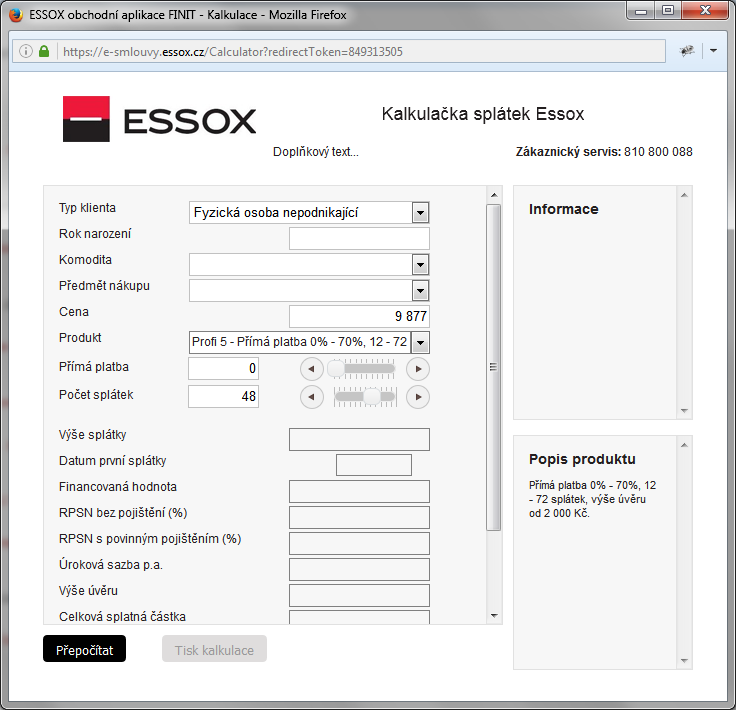Click the form scrollbar up arrow
This screenshot has width=736, height=710.
click(x=494, y=195)
